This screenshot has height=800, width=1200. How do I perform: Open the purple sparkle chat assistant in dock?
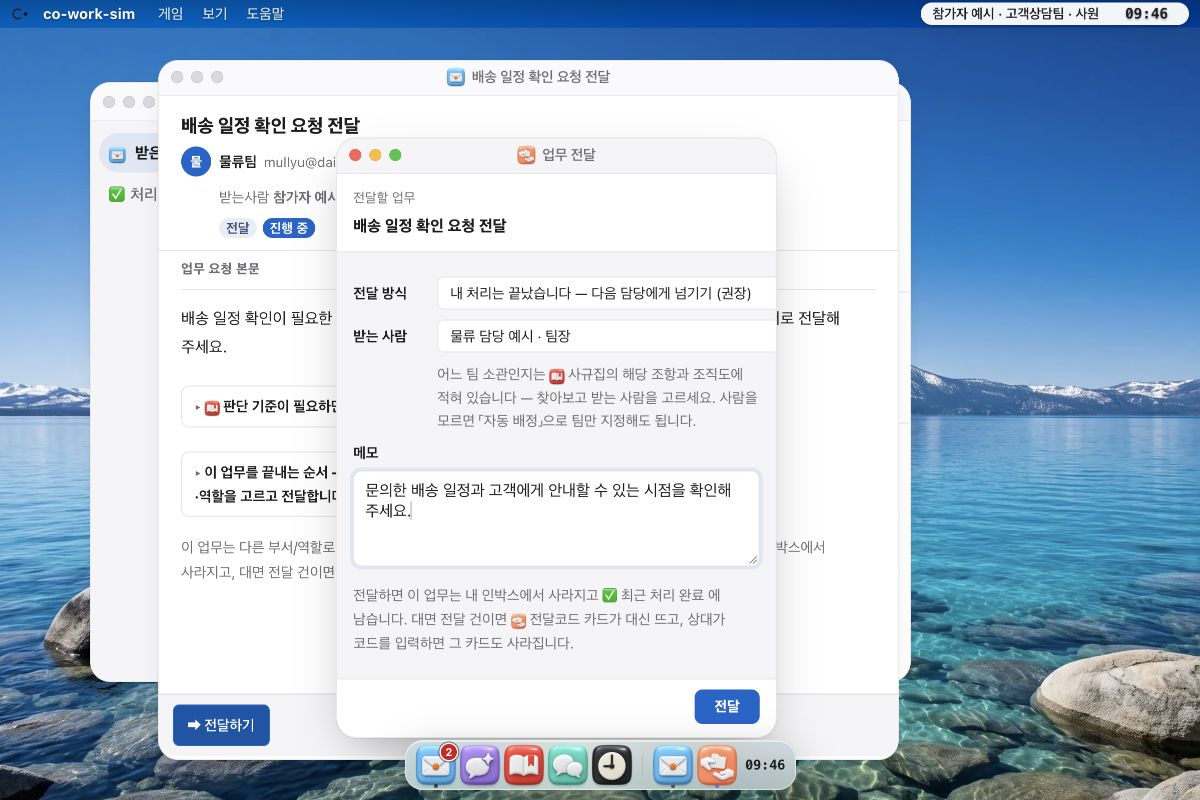[480, 766]
